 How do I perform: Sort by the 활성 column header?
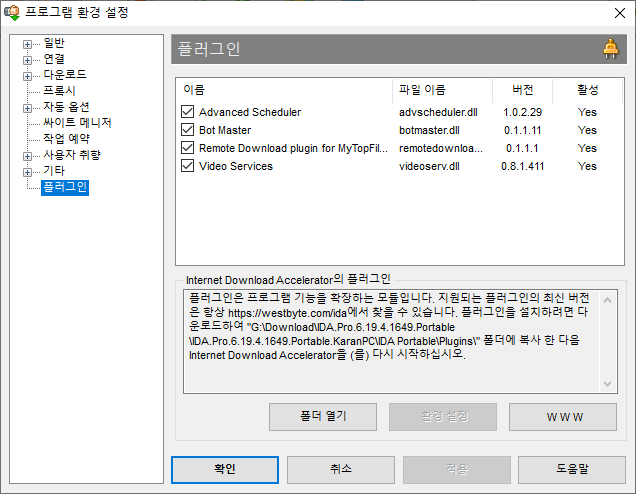click(x=587, y=90)
